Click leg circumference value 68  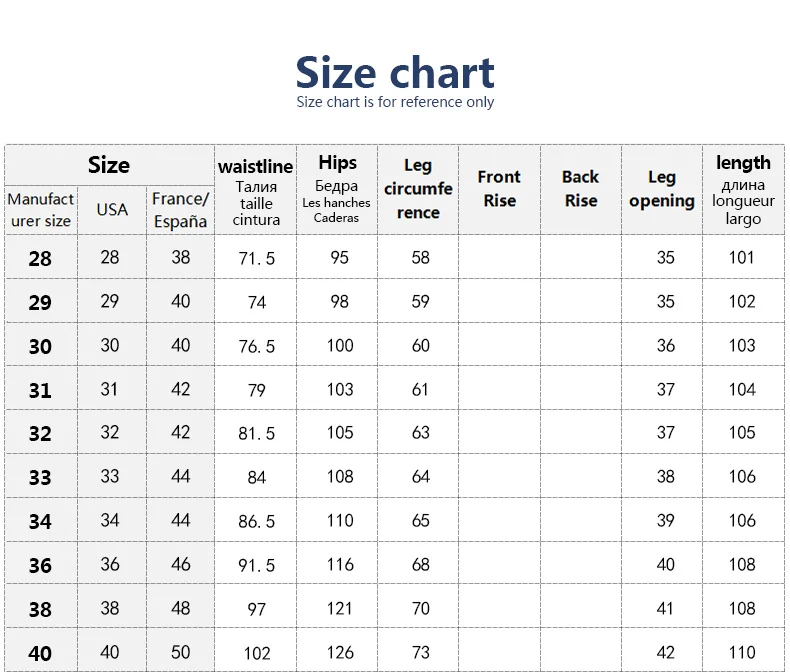tap(420, 565)
